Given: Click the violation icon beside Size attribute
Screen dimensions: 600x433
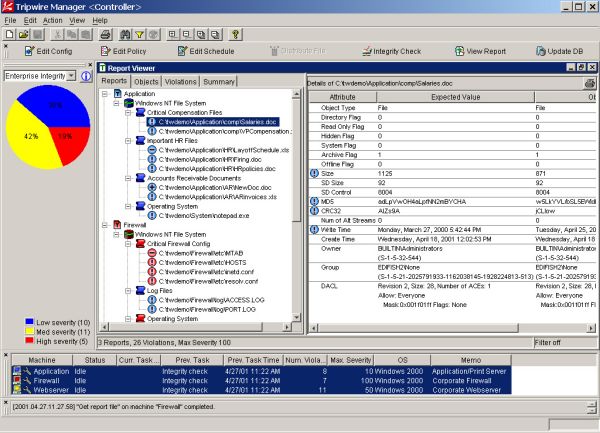Looking at the screenshot, I should [x=314, y=173].
